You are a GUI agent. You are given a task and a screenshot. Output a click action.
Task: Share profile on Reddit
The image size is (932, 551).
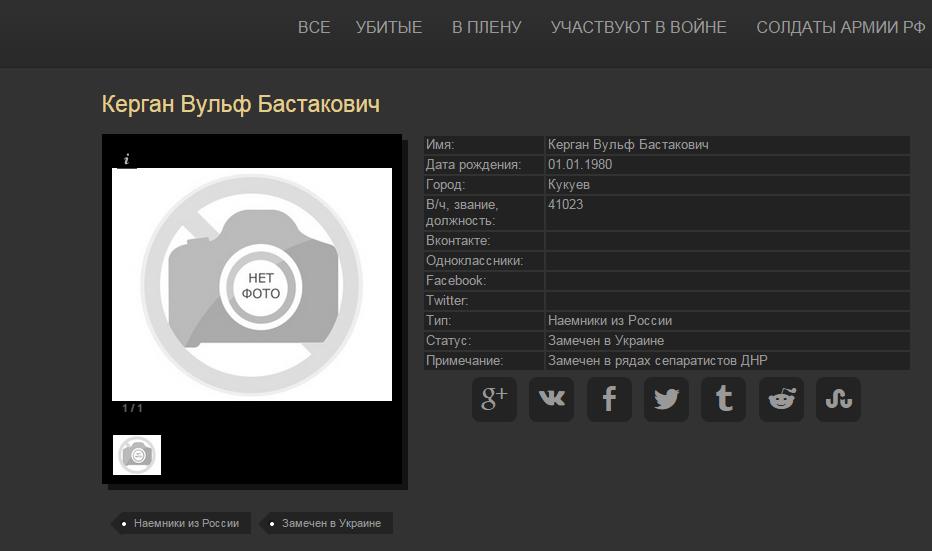click(782, 399)
